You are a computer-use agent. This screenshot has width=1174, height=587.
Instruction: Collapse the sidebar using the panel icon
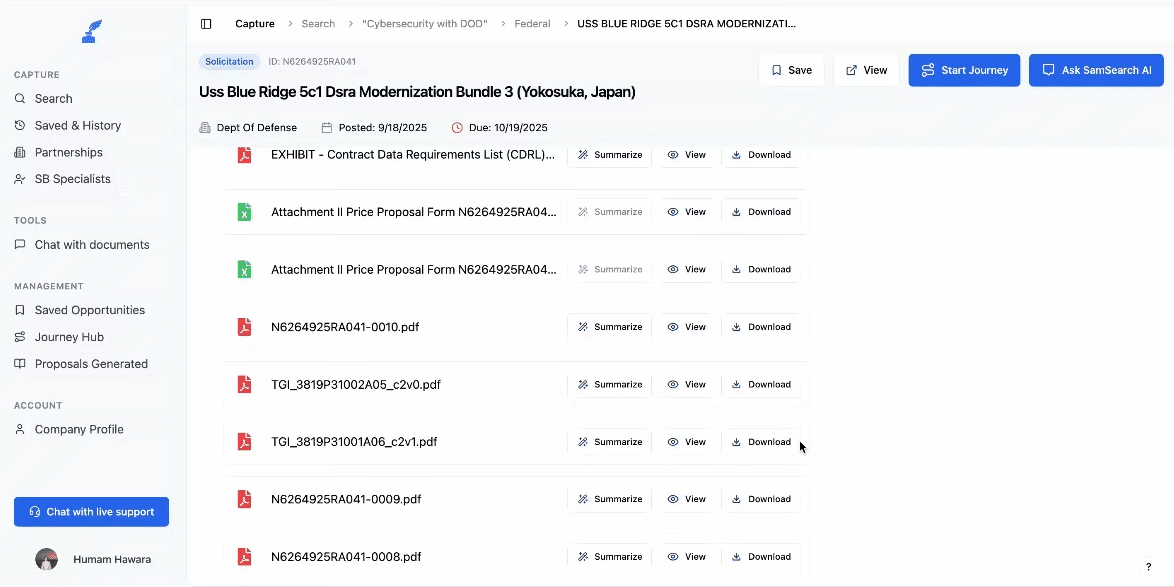coord(206,23)
